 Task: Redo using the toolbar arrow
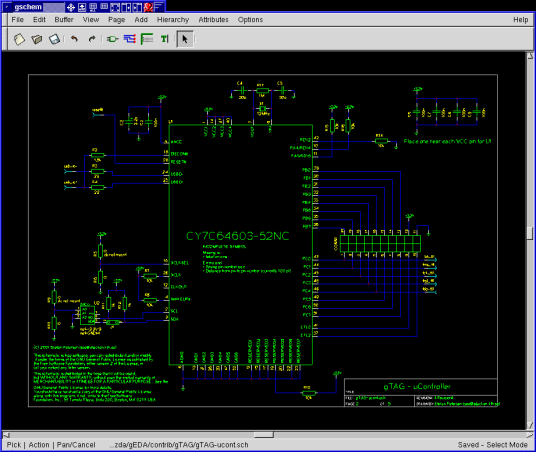(92, 39)
